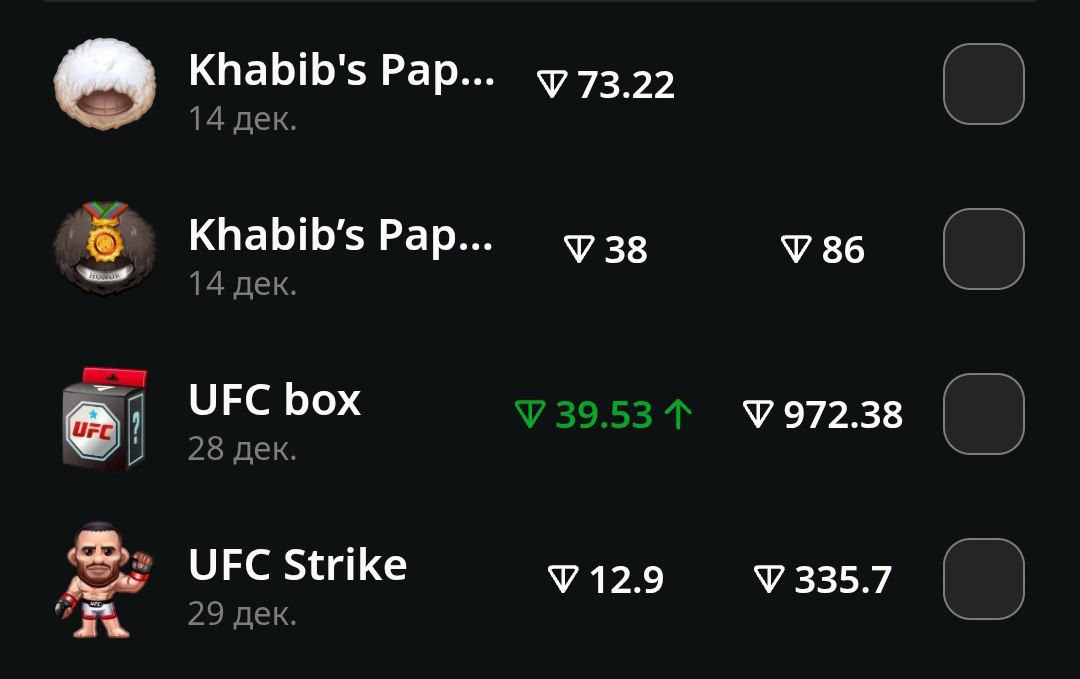Click the TON symbol beside 972.38
Viewport: 1080px width, 679px height.
pyautogui.click(x=758, y=415)
